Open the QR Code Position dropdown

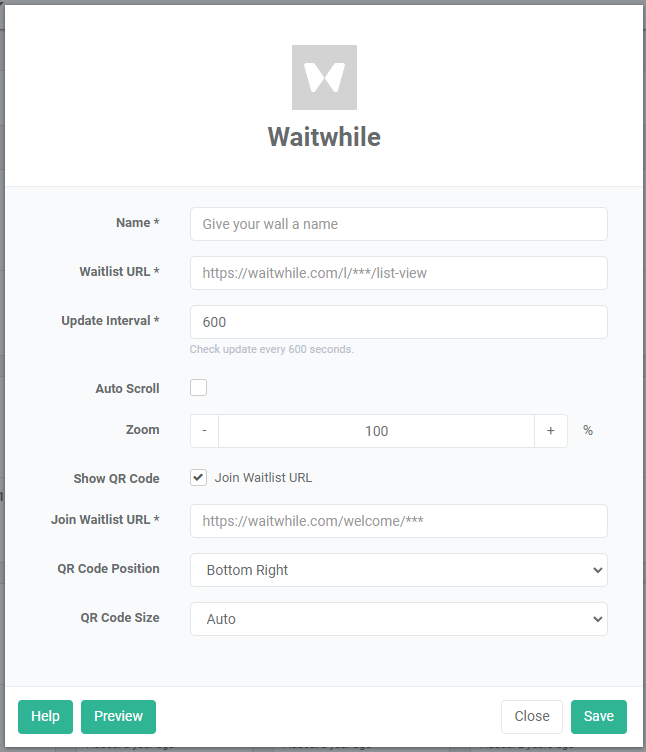399,570
